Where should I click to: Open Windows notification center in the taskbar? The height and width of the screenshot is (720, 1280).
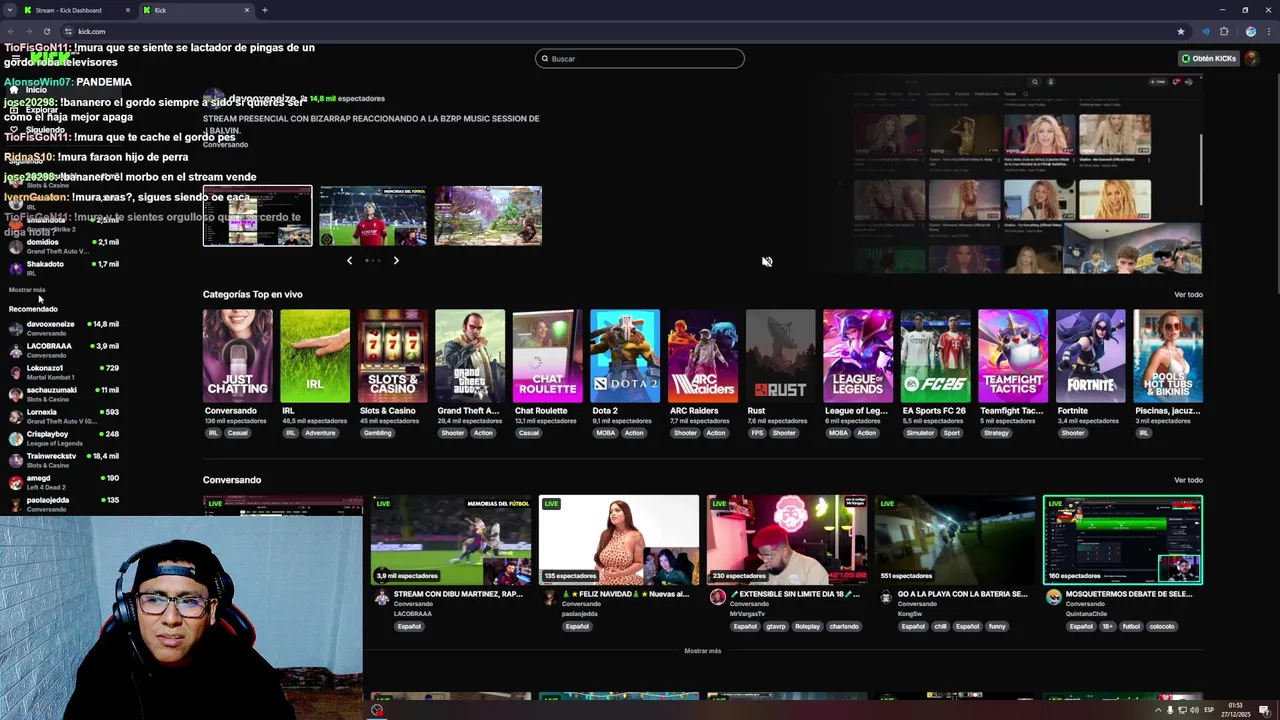[x=1264, y=711]
